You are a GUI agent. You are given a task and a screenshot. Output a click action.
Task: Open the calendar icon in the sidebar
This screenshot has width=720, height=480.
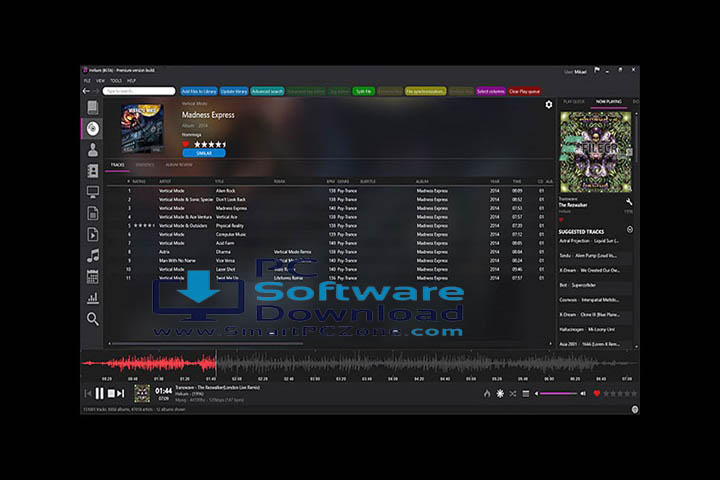[93, 277]
